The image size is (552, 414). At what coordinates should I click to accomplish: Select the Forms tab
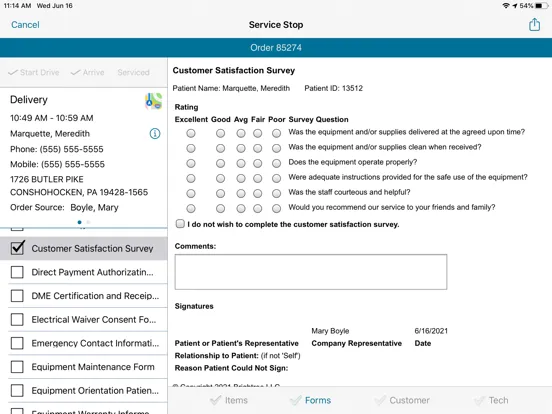(x=310, y=400)
